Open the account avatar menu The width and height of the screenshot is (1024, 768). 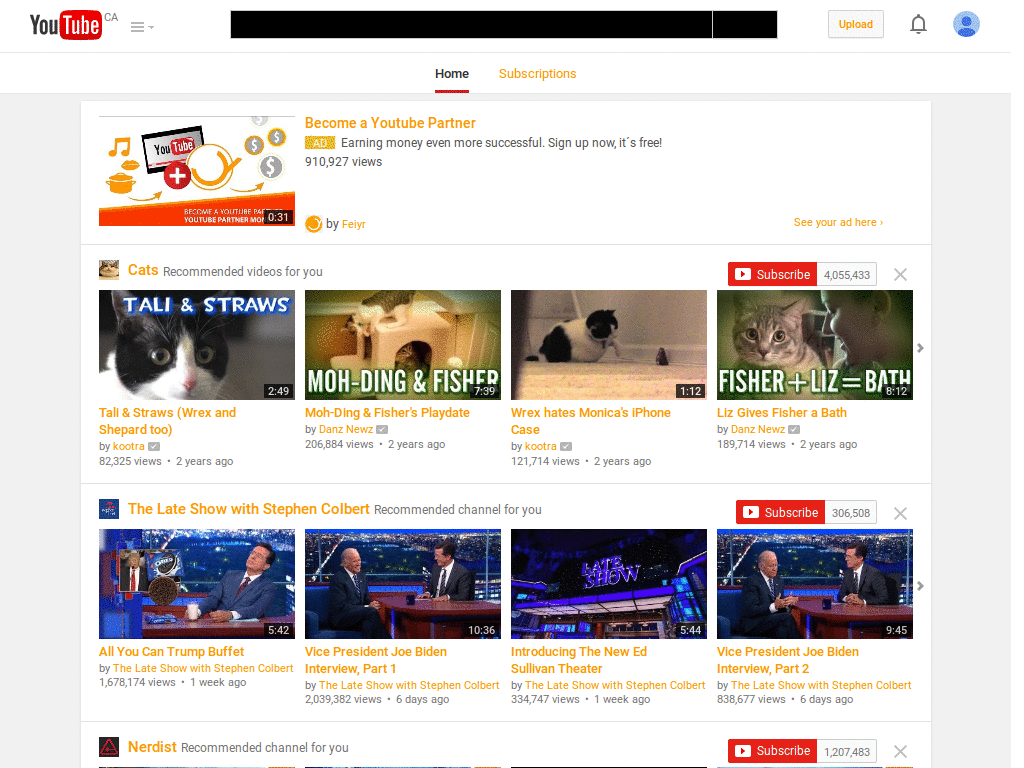coord(966,24)
